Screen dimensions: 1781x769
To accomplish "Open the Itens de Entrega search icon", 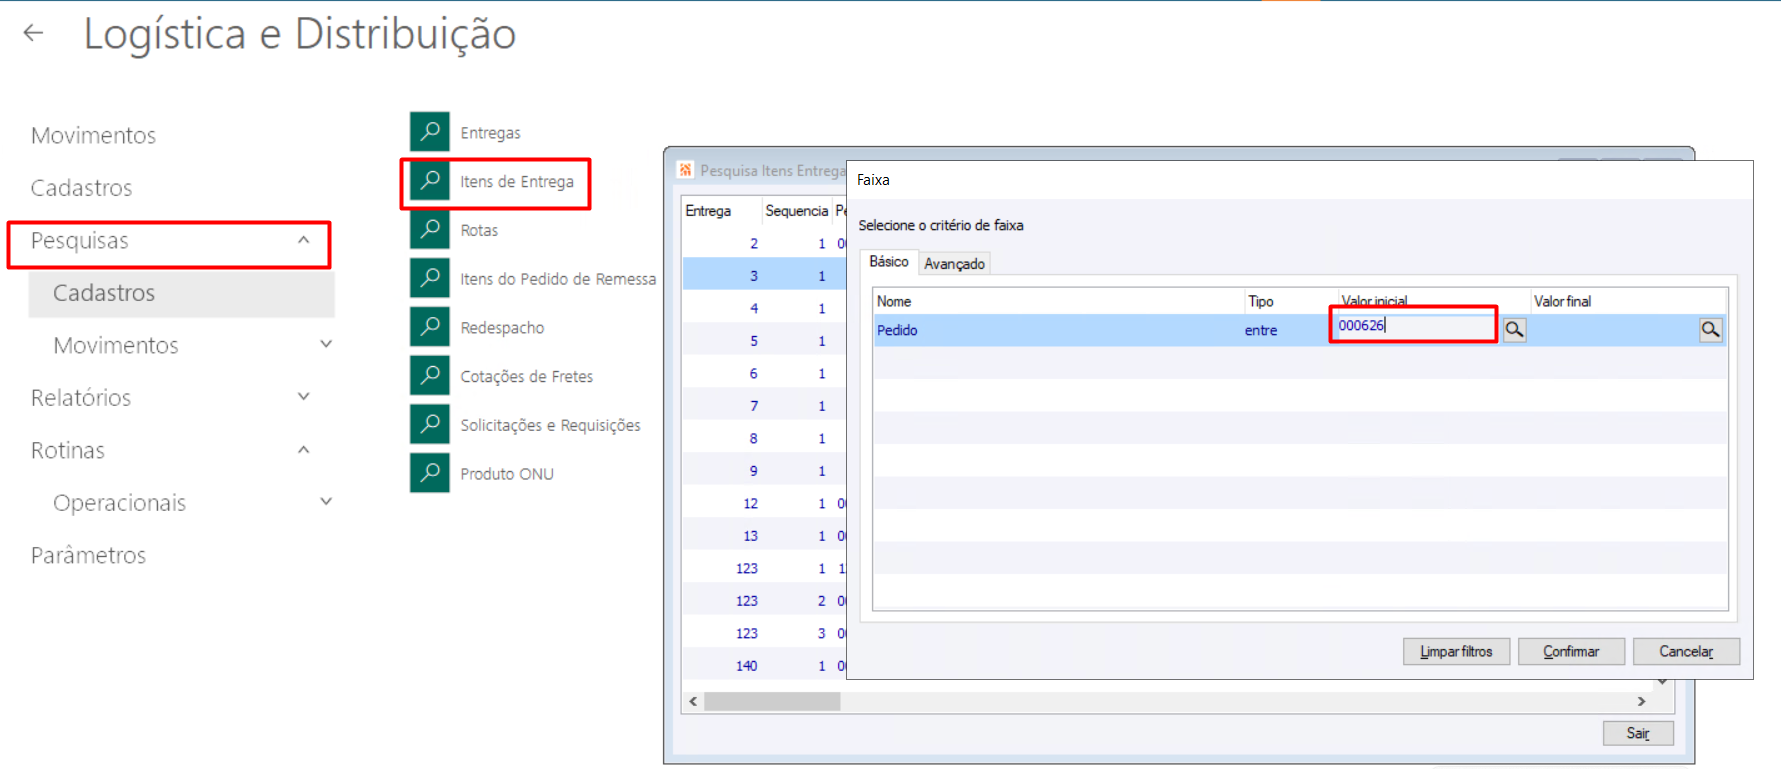I will [x=430, y=181].
